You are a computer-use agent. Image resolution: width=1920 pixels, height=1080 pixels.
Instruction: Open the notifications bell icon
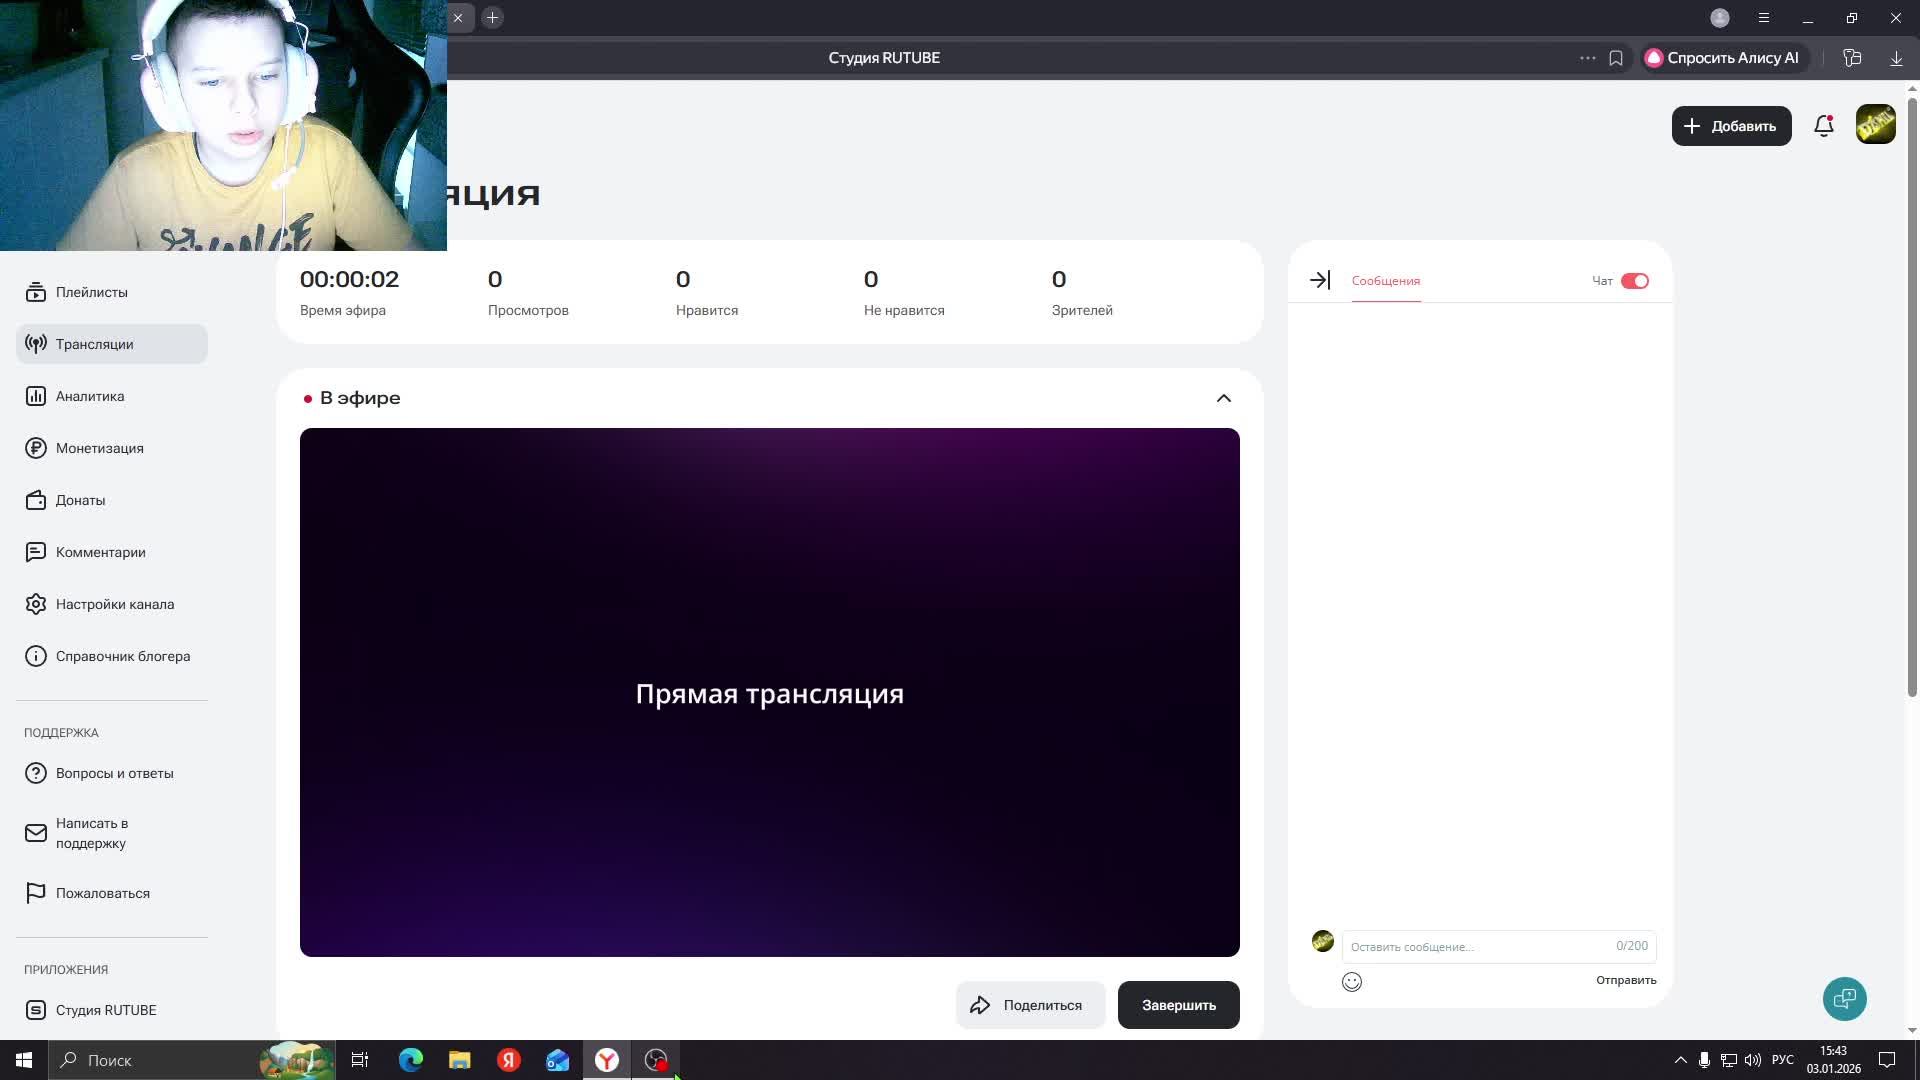tap(1823, 126)
